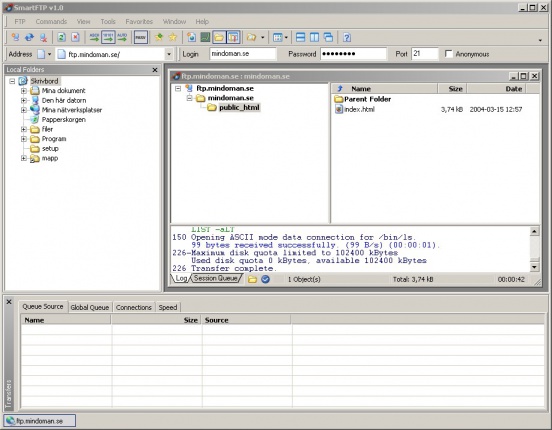Click the Address page icon
Image resolution: width=552 pixels, height=430 pixels.
point(41,54)
